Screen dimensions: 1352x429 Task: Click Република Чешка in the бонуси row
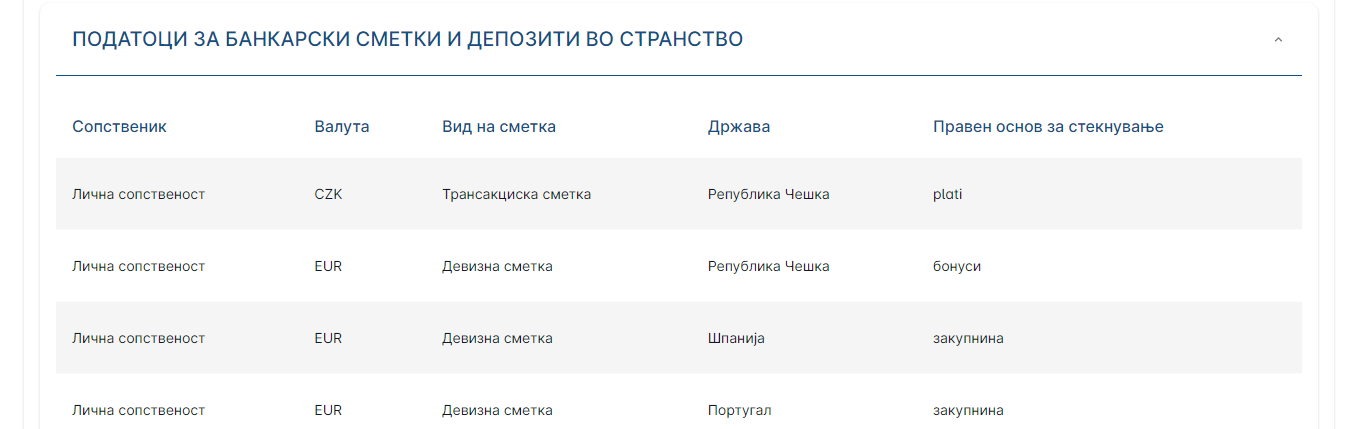click(768, 266)
